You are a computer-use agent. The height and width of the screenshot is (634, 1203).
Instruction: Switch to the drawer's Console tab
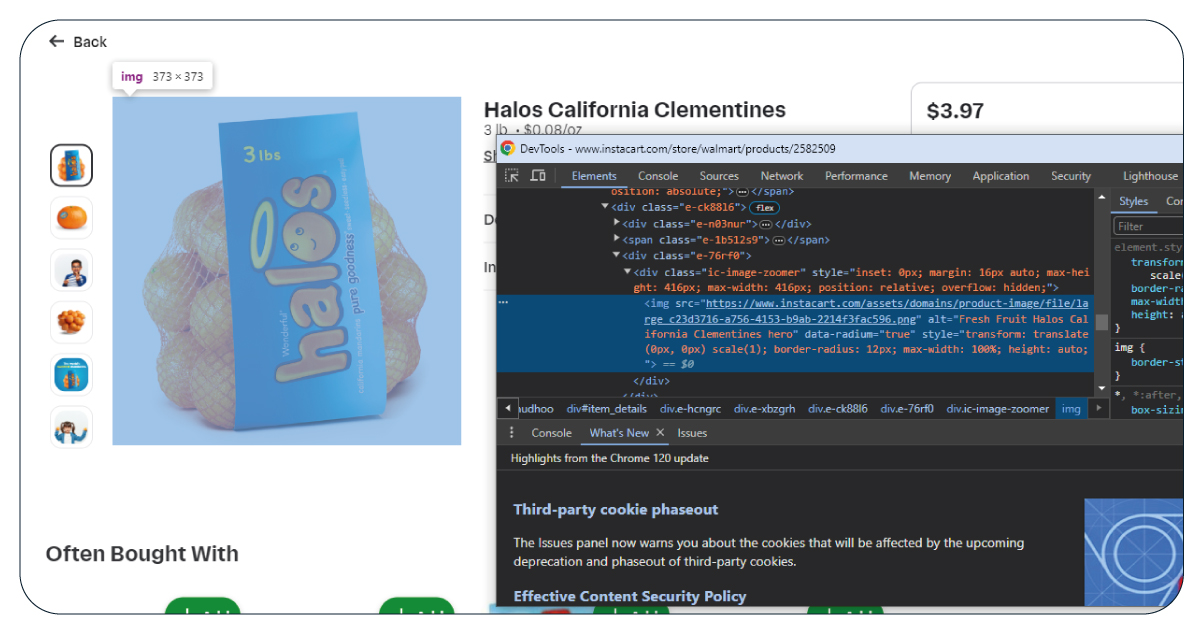point(551,433)
